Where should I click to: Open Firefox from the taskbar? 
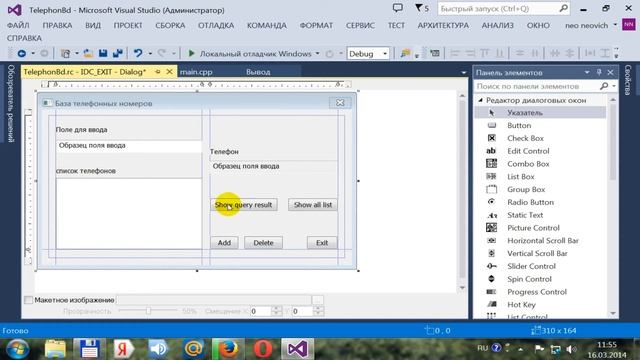click(228, 349)
